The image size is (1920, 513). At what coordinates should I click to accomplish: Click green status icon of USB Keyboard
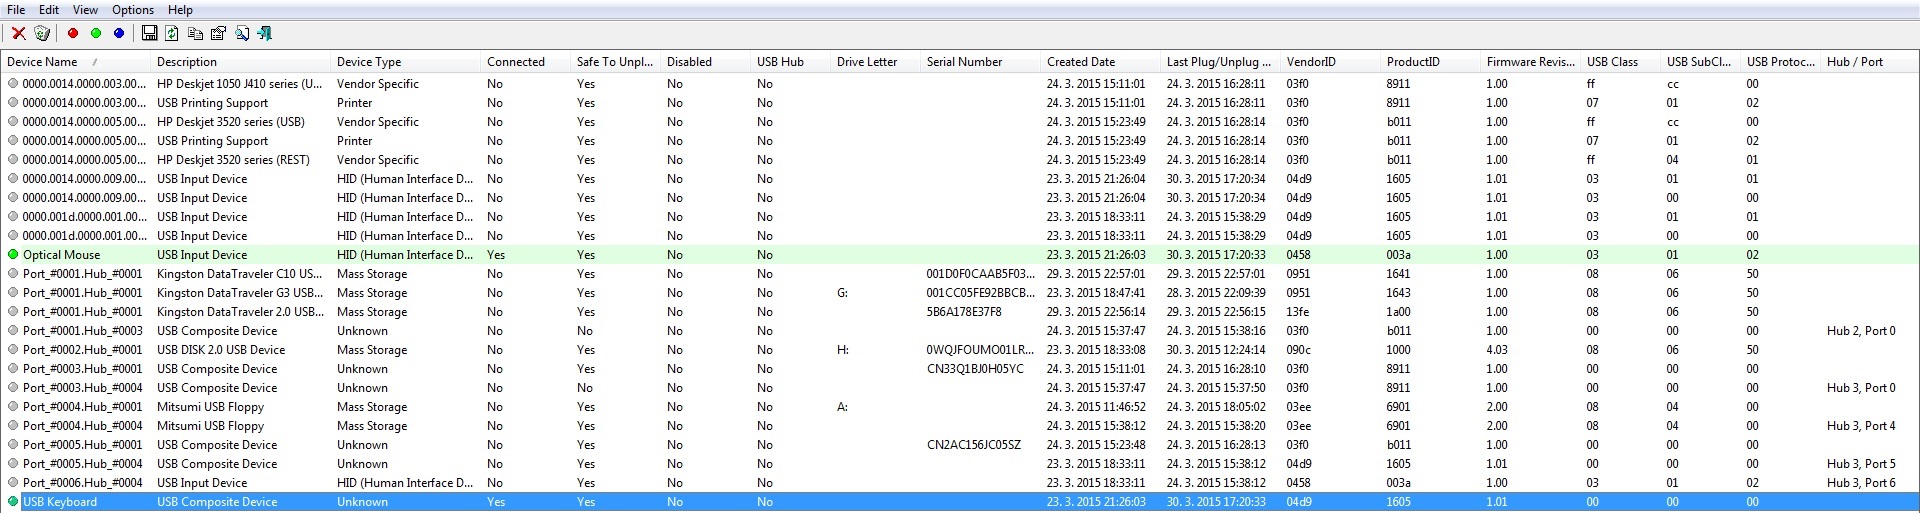click(x=13, y=501)
